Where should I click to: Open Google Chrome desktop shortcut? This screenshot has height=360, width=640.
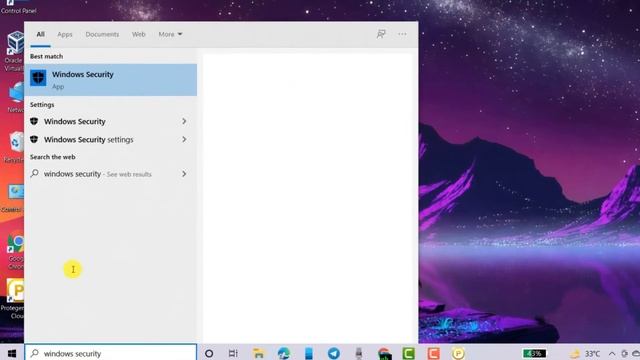click(x=16, y=252)
